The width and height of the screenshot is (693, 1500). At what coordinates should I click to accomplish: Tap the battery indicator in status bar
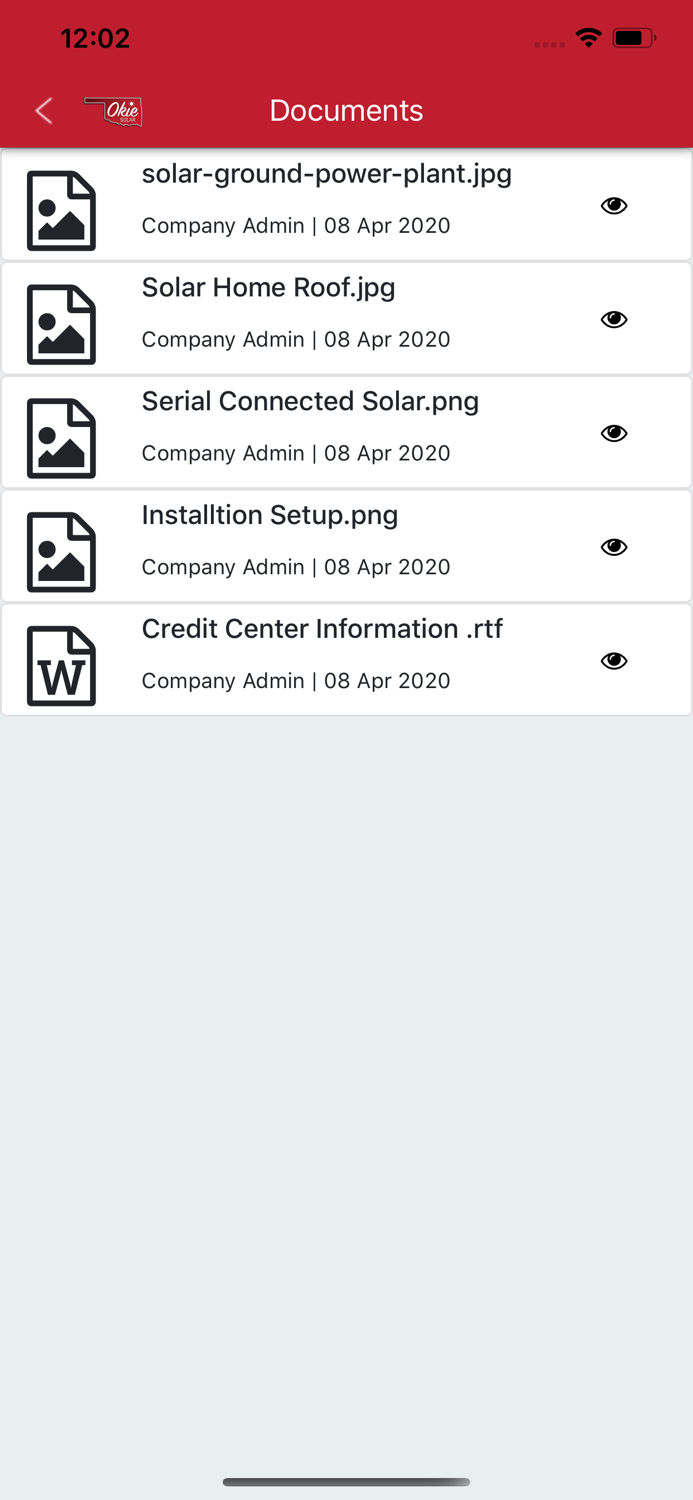[x=634, y=39]
